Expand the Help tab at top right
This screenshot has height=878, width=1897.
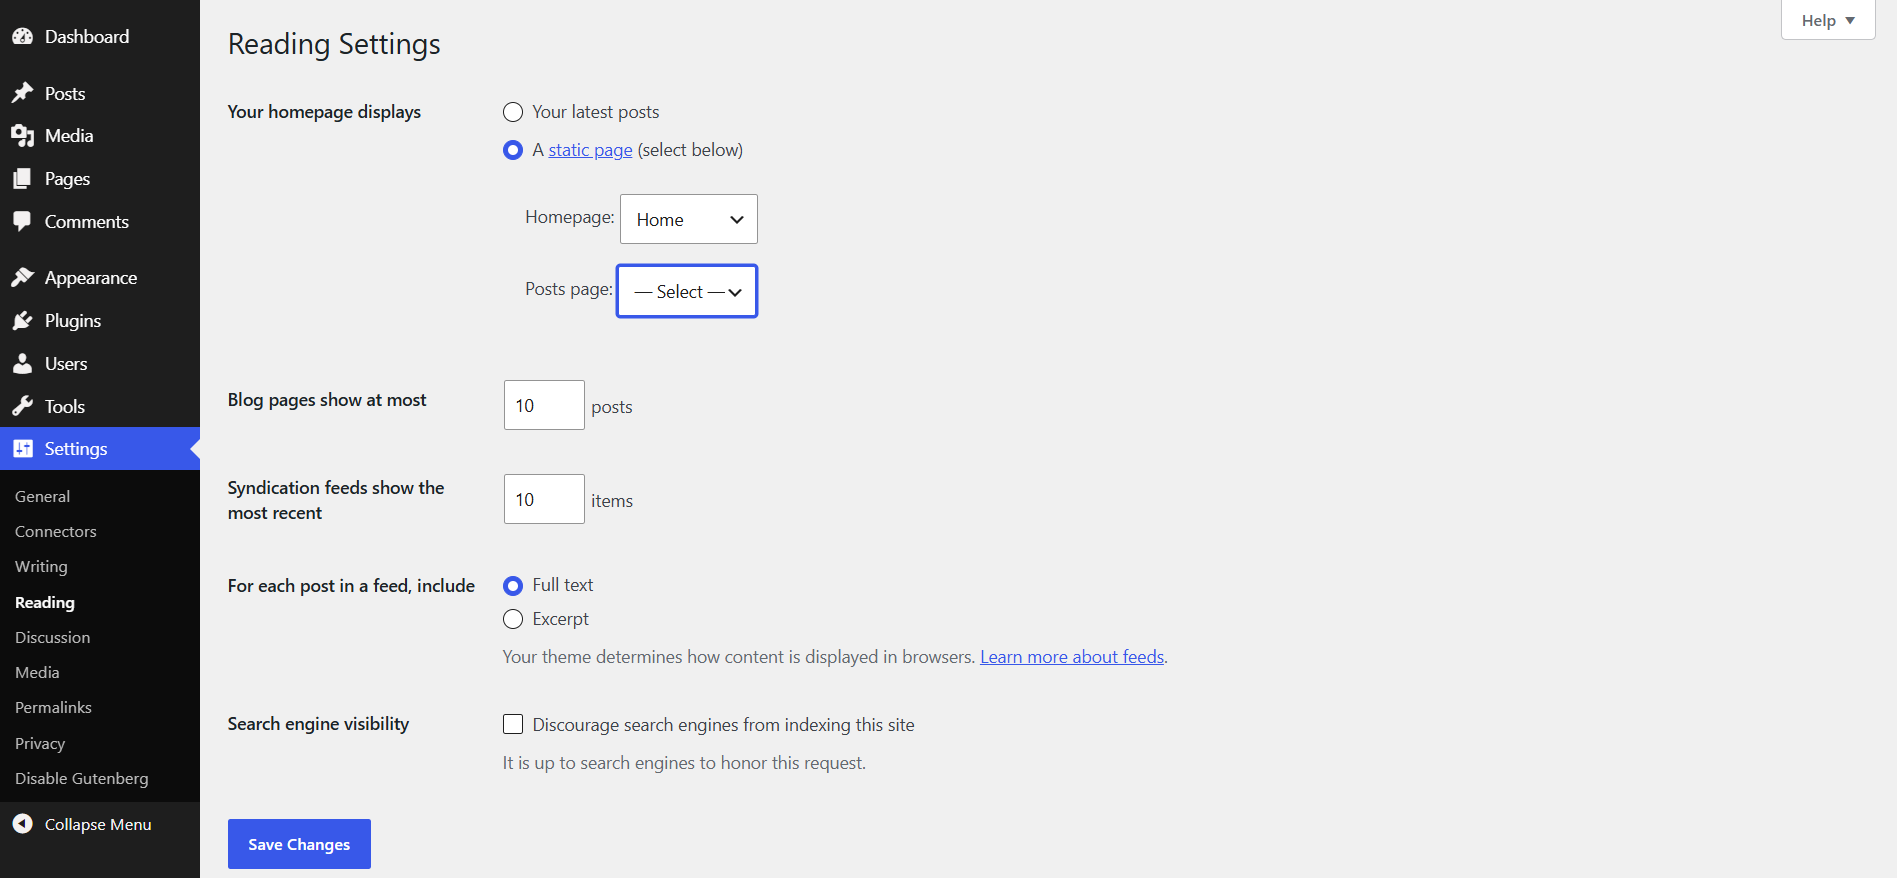1828,20
